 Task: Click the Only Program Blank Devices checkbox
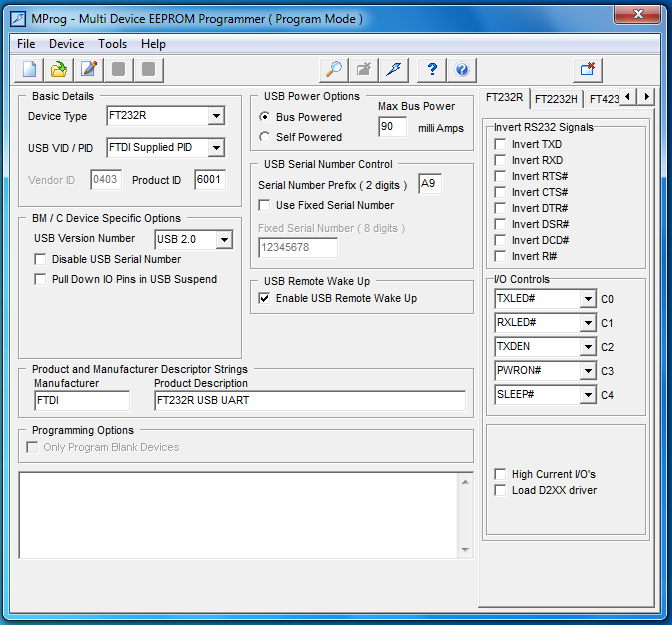tap(32, 447)
